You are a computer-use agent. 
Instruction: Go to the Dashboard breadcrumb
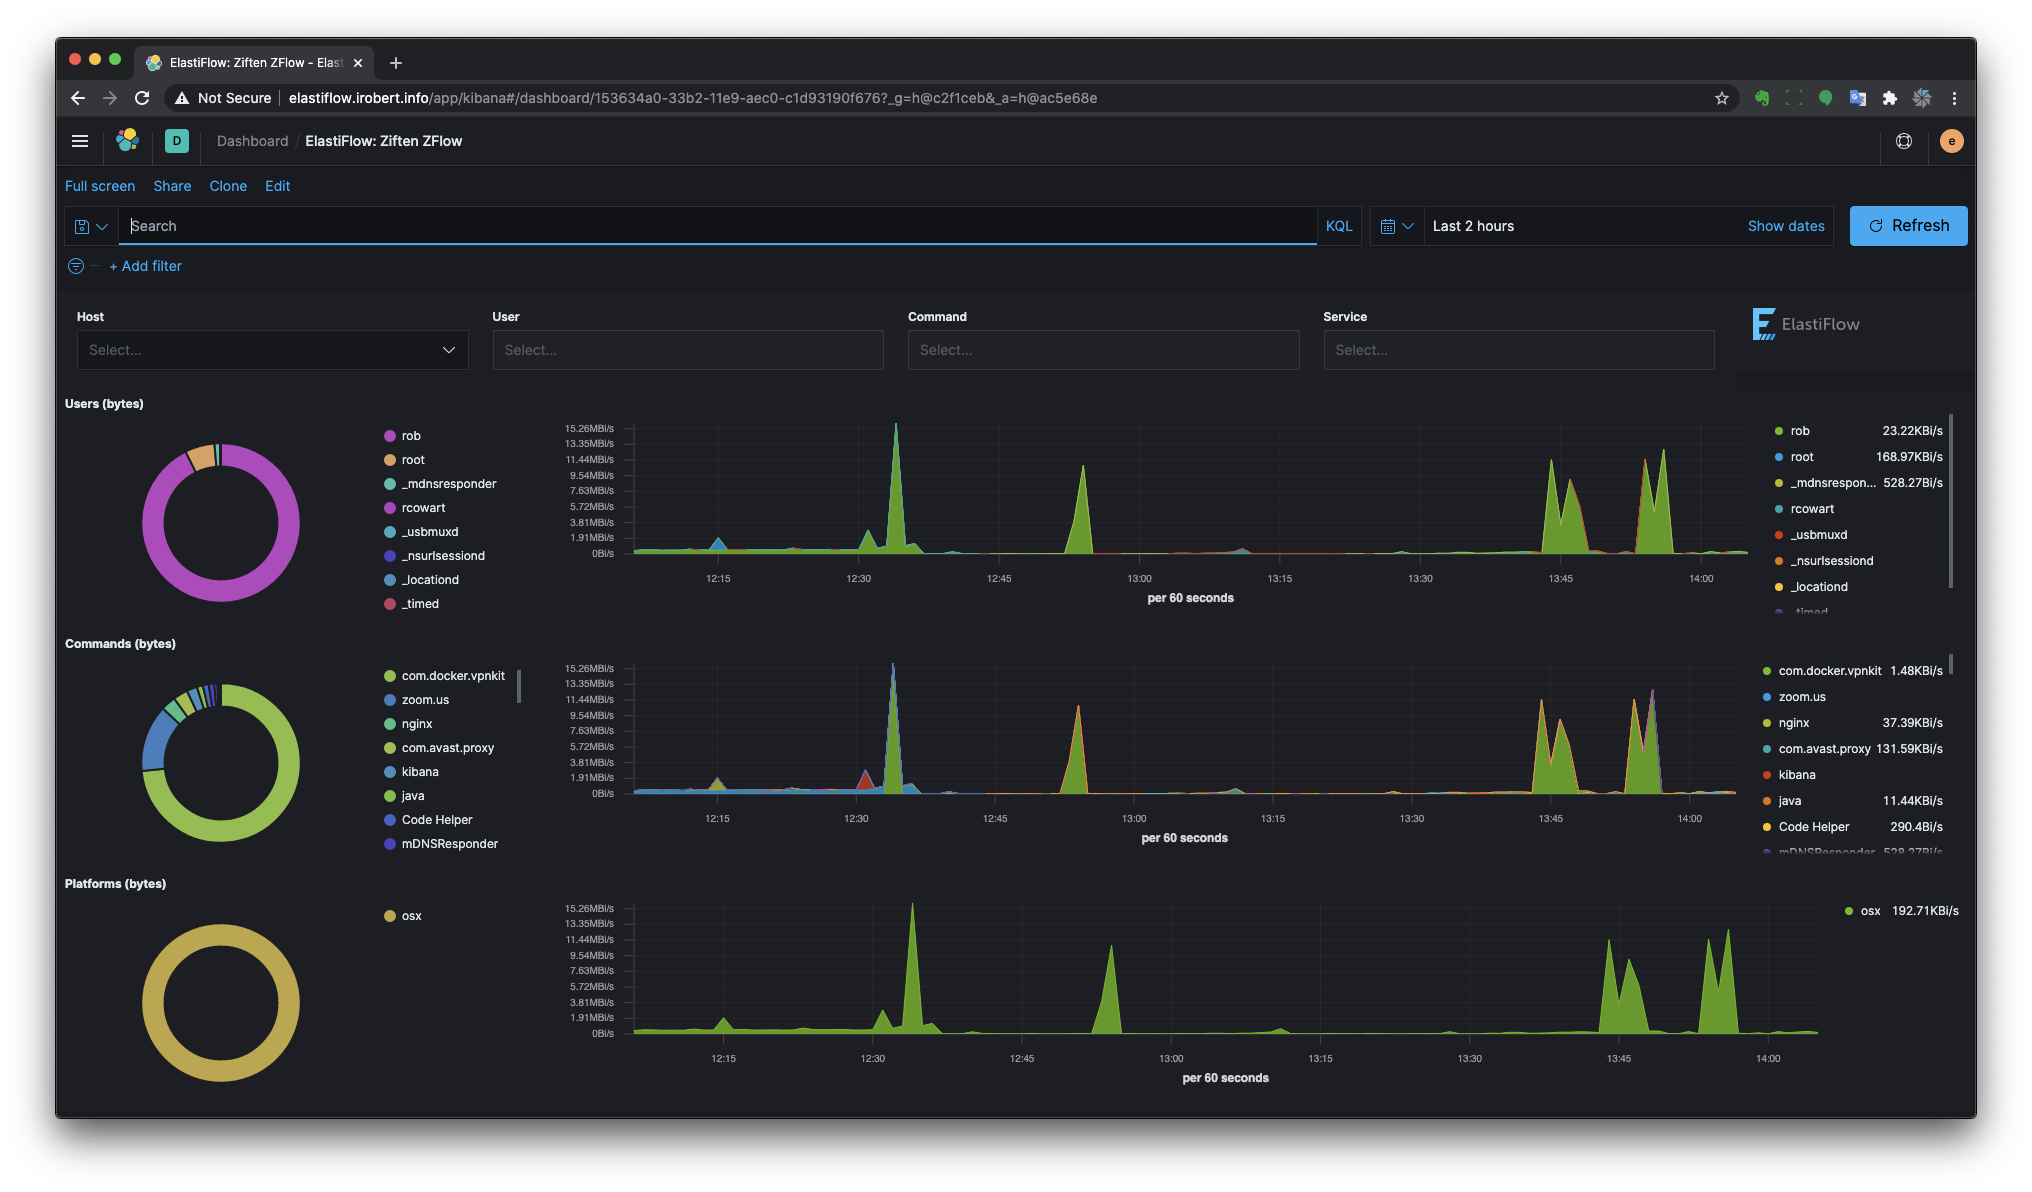[x=252, y=141]
